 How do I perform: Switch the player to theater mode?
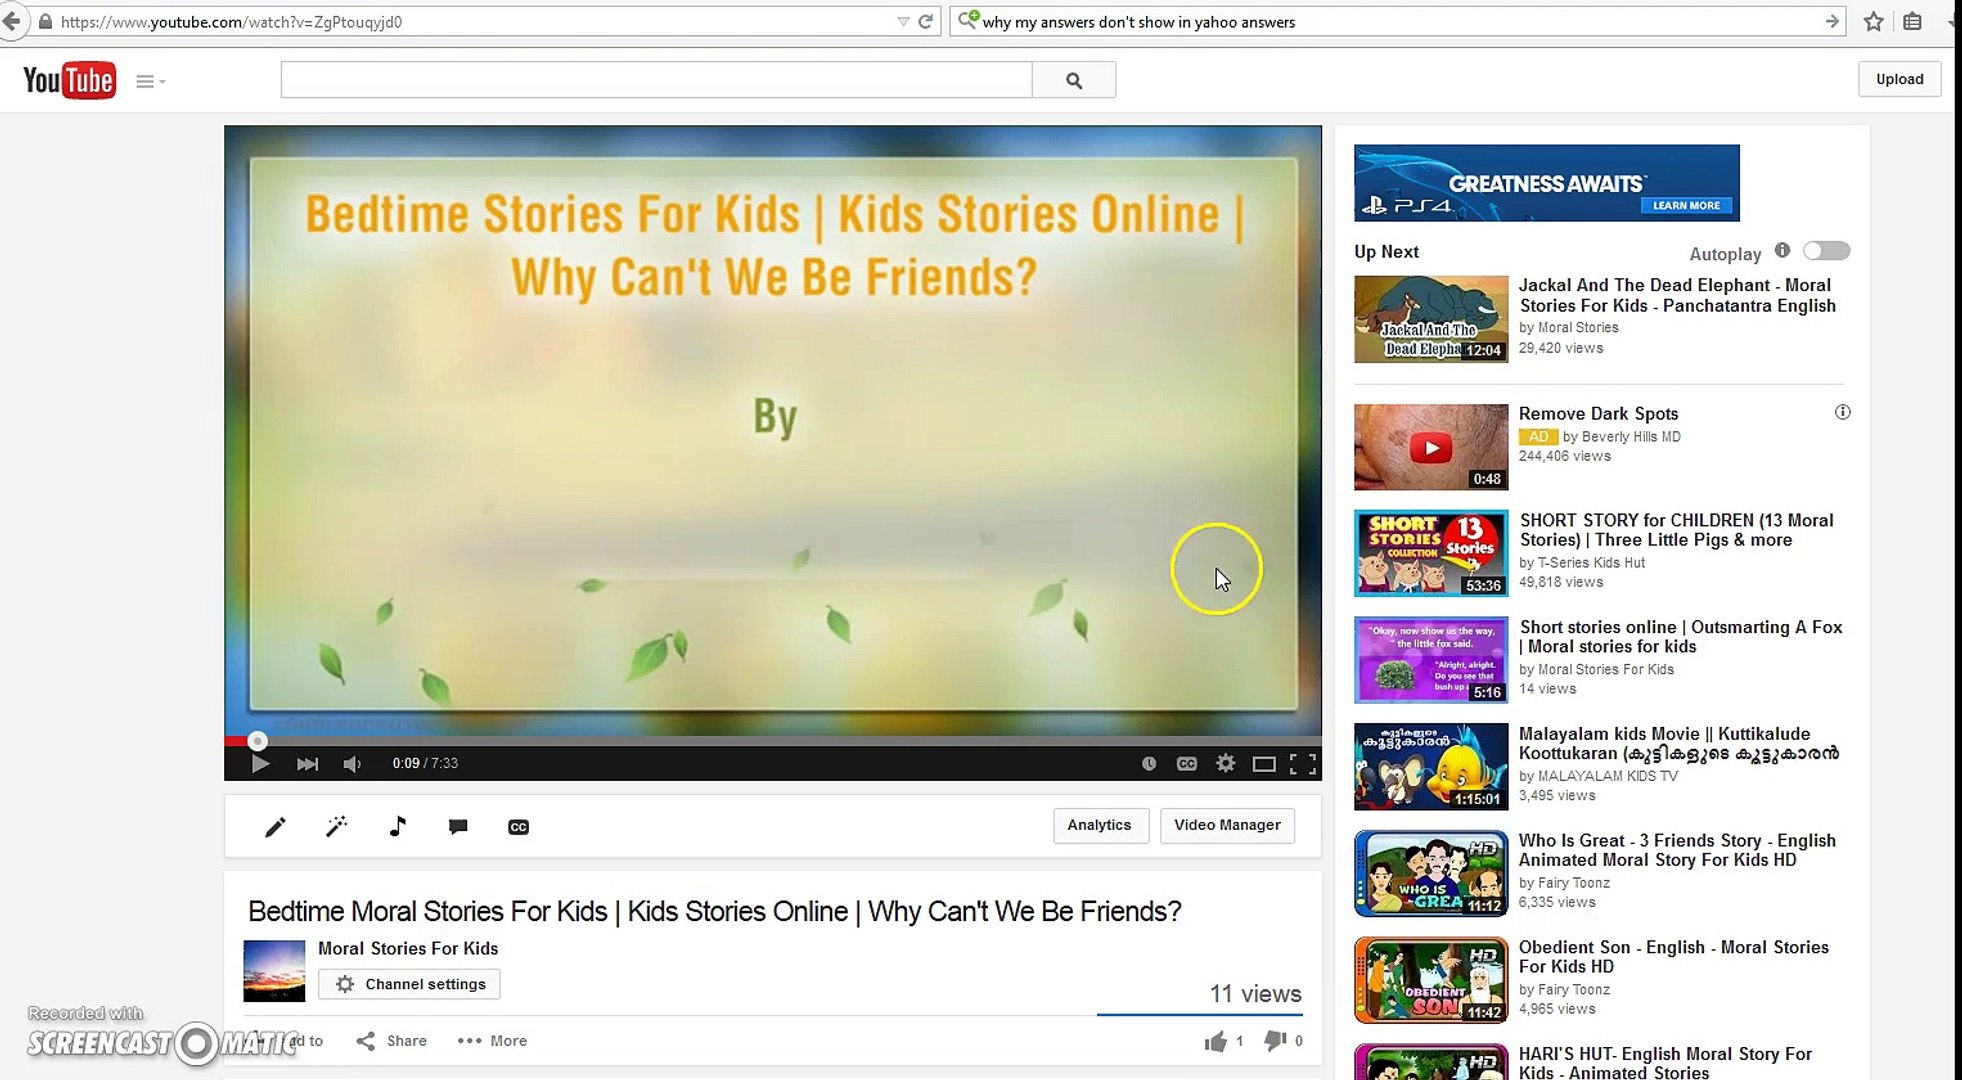(x=1264, y=763)
